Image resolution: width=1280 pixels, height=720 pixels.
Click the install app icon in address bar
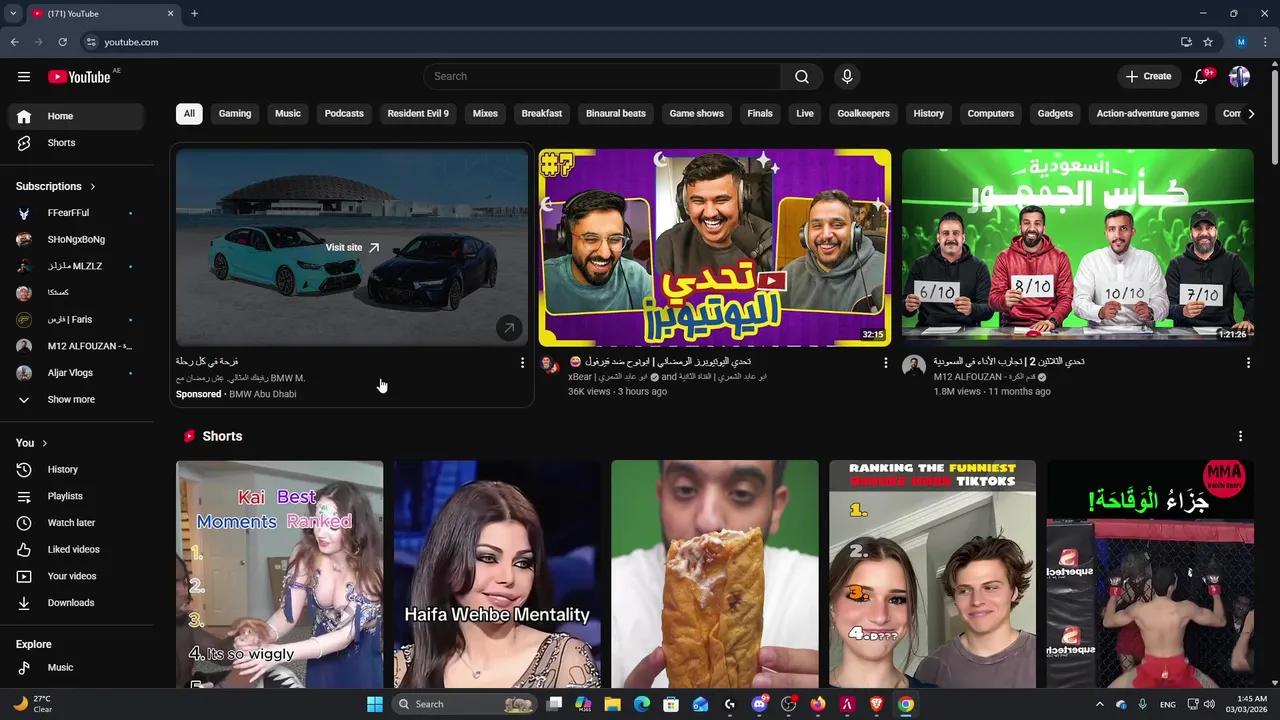click(1186, 42)
